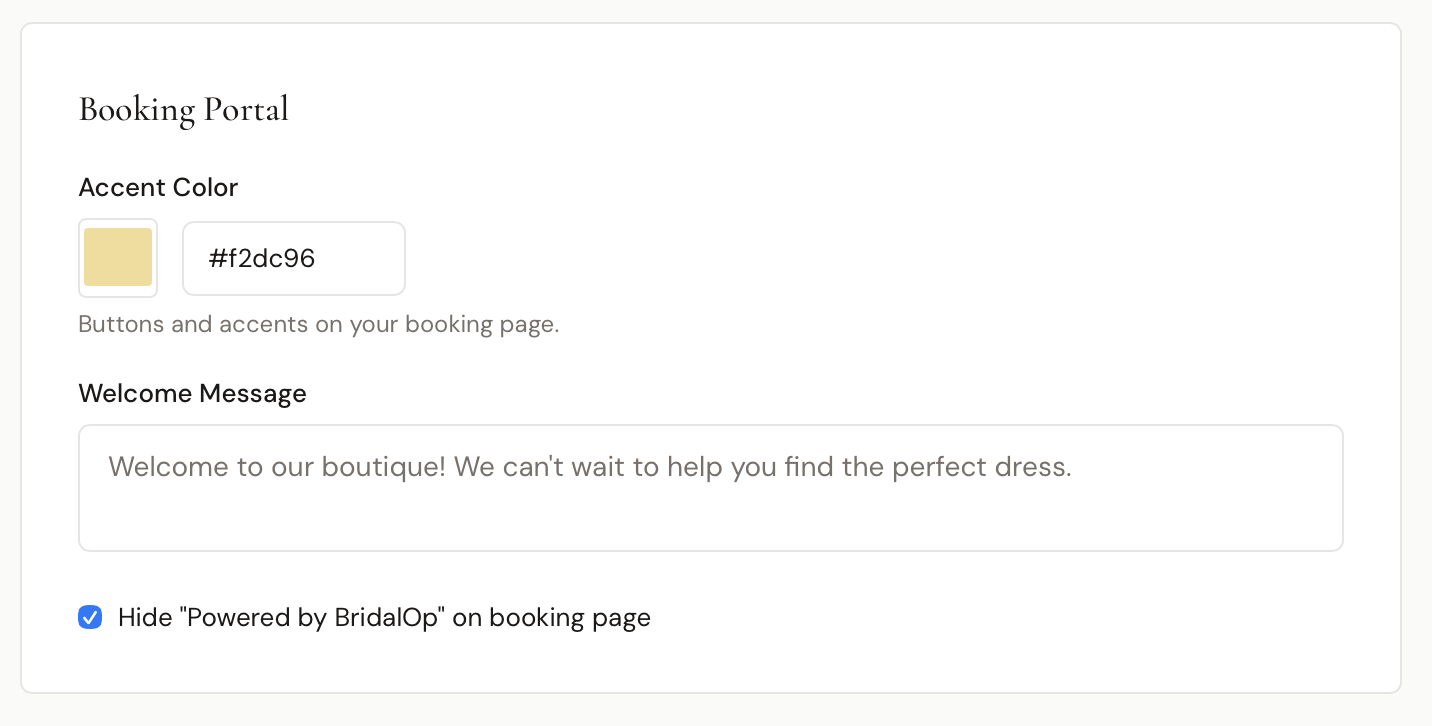Screen dimensions: 1432x726
Task: Click 'Buttons and accents' helper text
Action: [x=318, y=324]
